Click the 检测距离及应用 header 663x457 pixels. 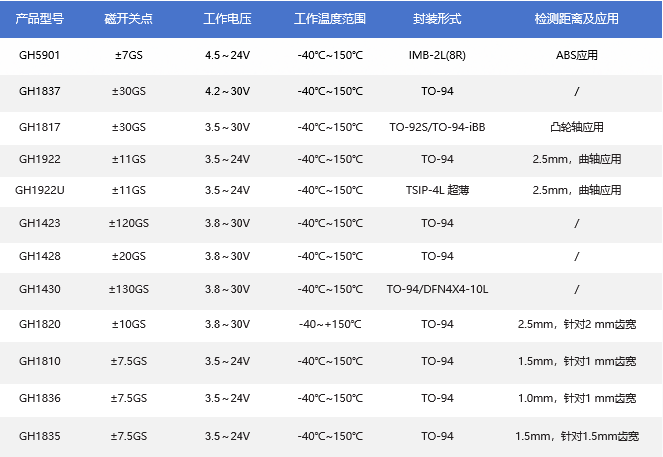click(x=577, y=19)
